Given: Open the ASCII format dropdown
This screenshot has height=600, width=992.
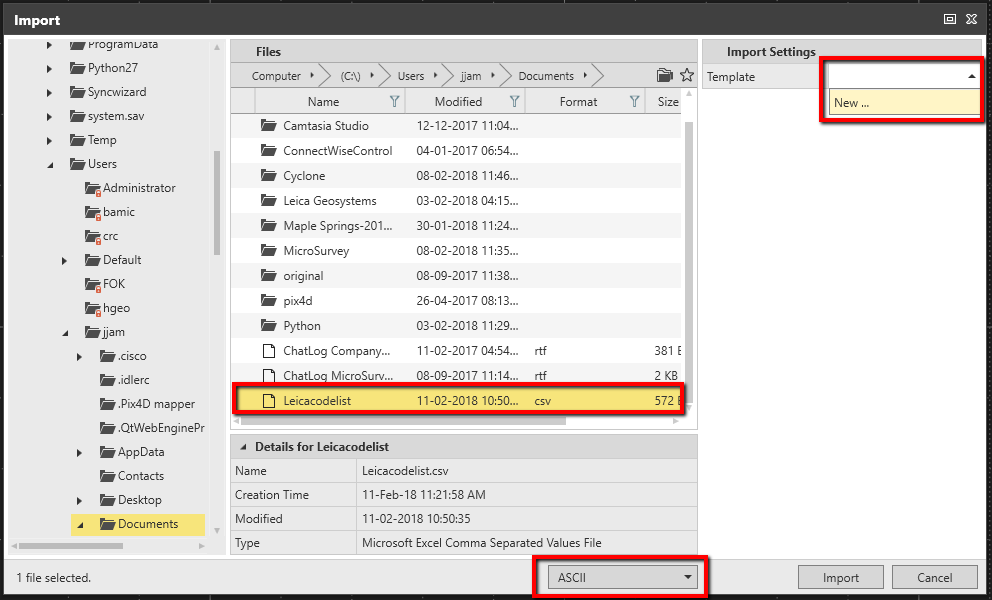Looking at the screenshot, I should 621,577.
